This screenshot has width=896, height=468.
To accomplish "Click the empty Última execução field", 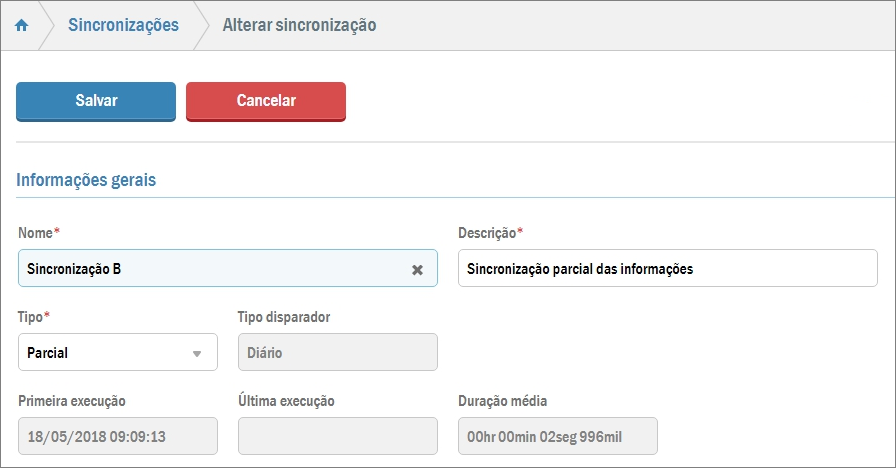I will pos(337,437).
